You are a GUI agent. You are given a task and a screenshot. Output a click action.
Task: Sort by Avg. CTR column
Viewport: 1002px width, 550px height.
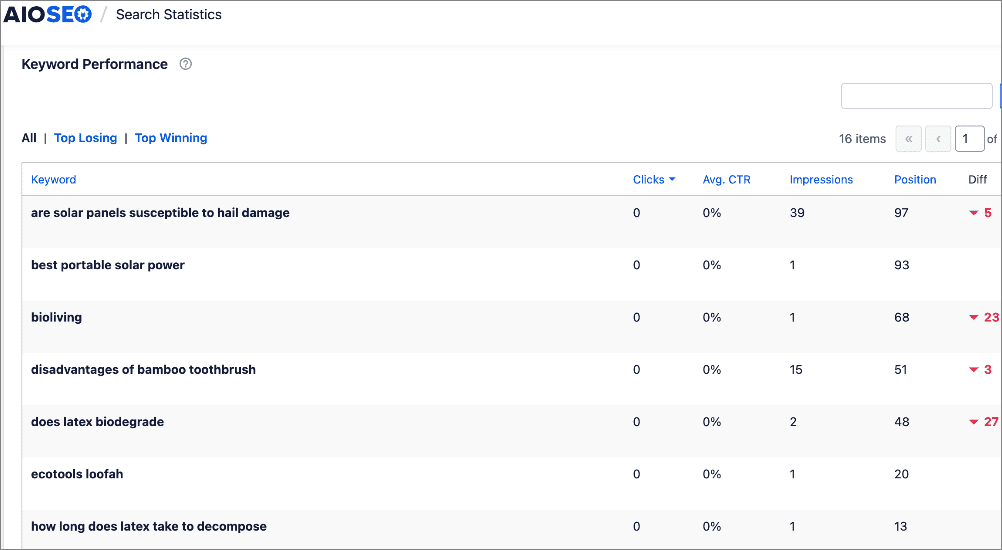pyautogui.click(x=727, y=180)
